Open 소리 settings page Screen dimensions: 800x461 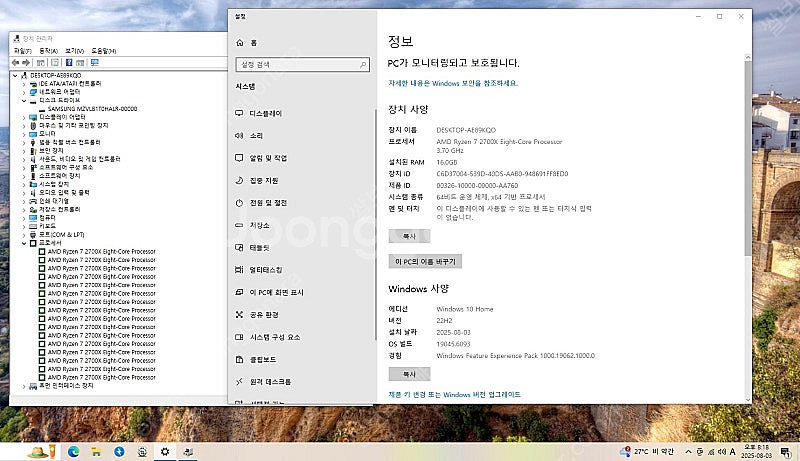[x=301, y=136]
